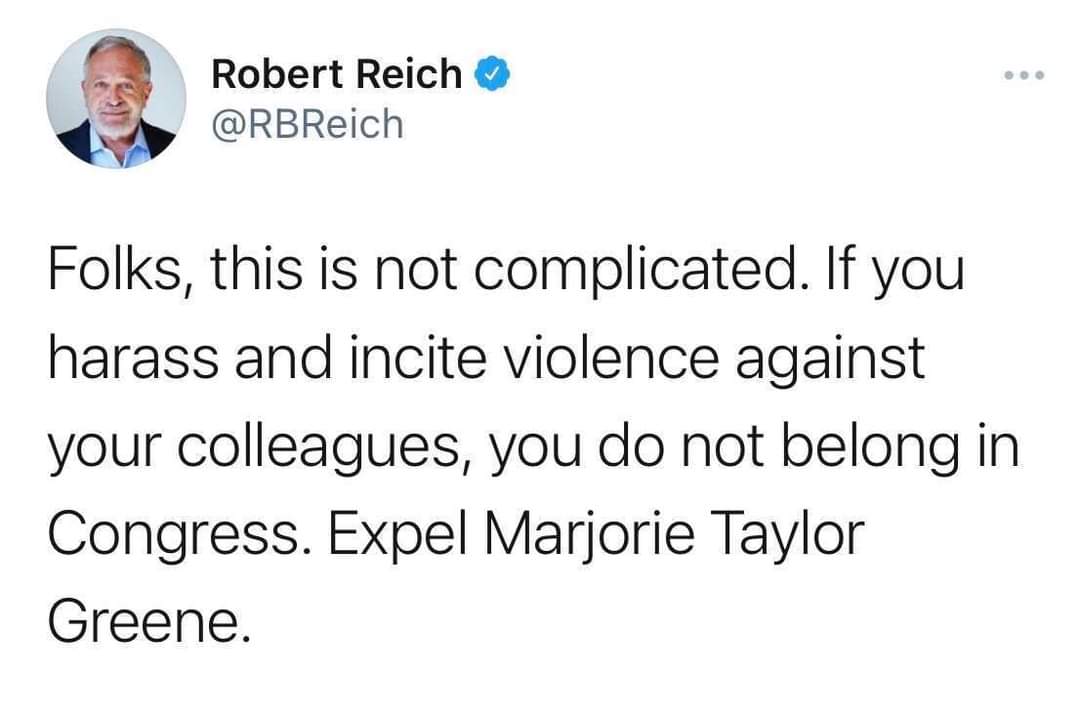The width and height of the screenshot is (1080, 718).
Task: Open Robert Reich's profile picture
Action: pos(120,100)
